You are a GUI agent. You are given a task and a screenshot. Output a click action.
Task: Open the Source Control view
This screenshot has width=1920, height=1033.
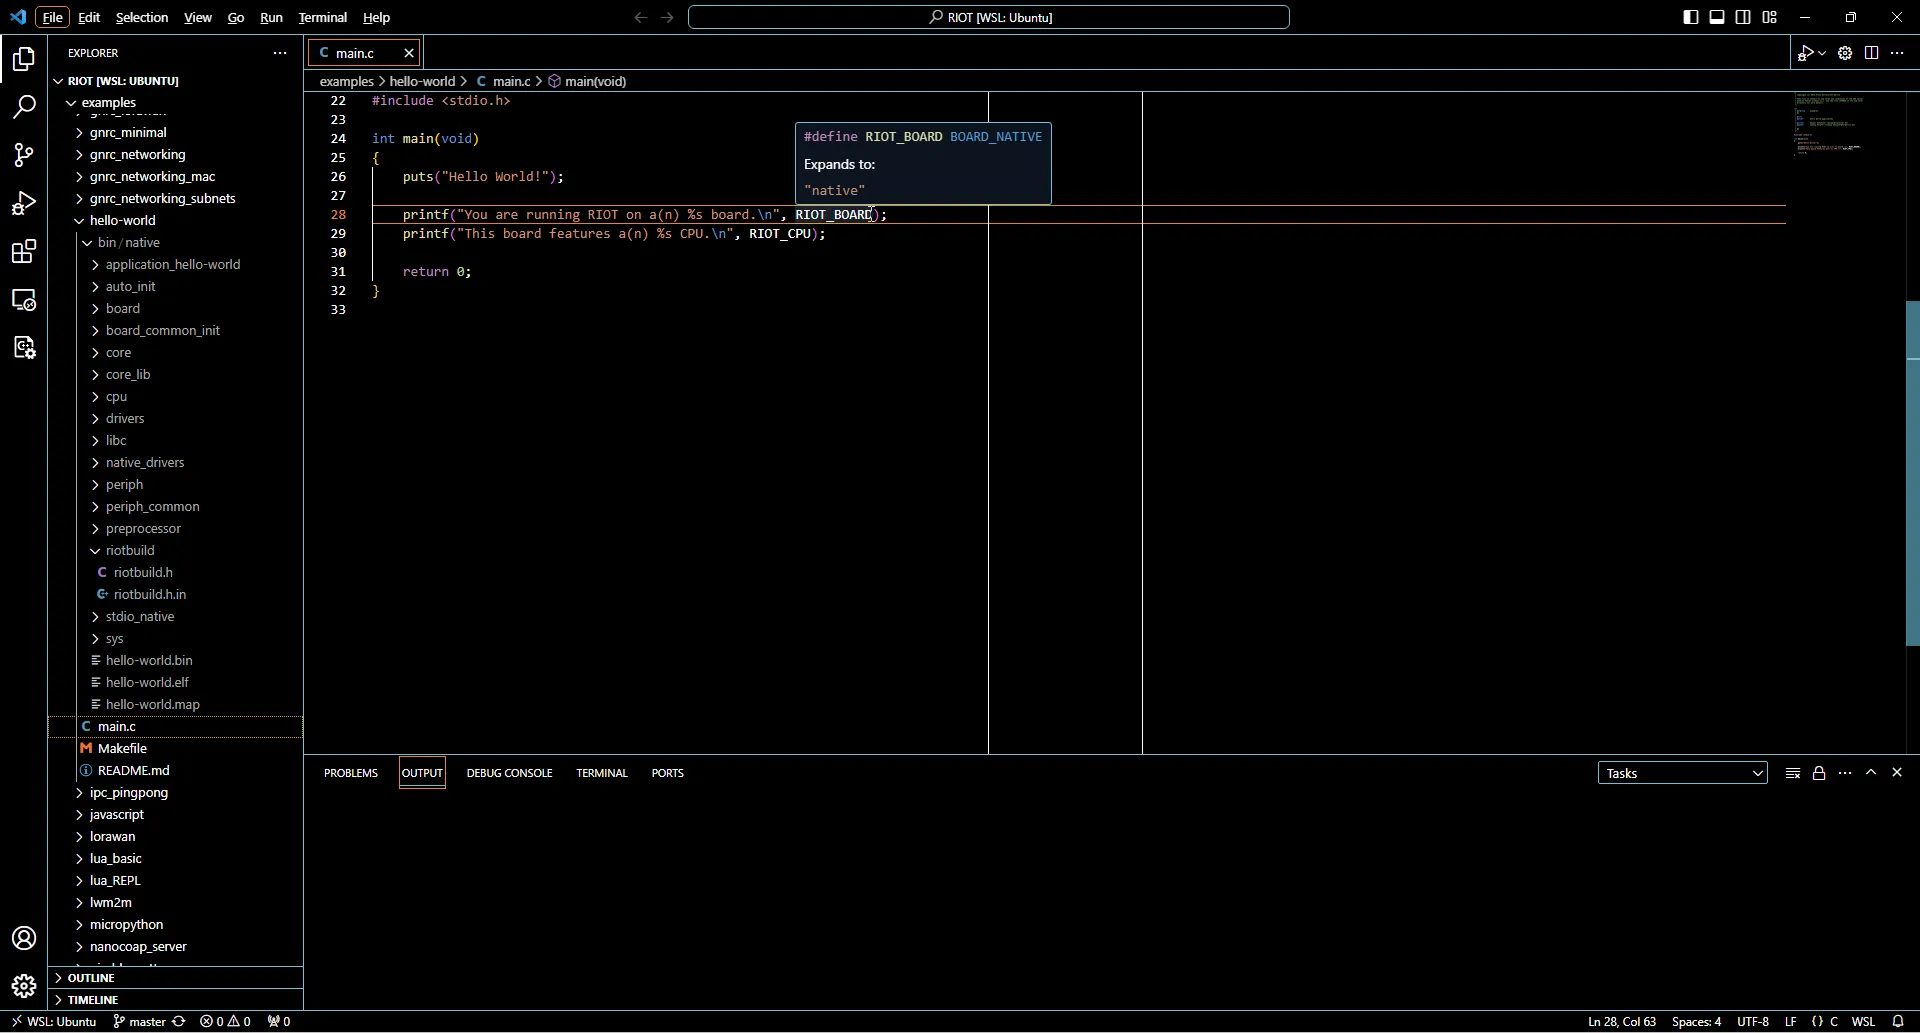coord(24,155)
